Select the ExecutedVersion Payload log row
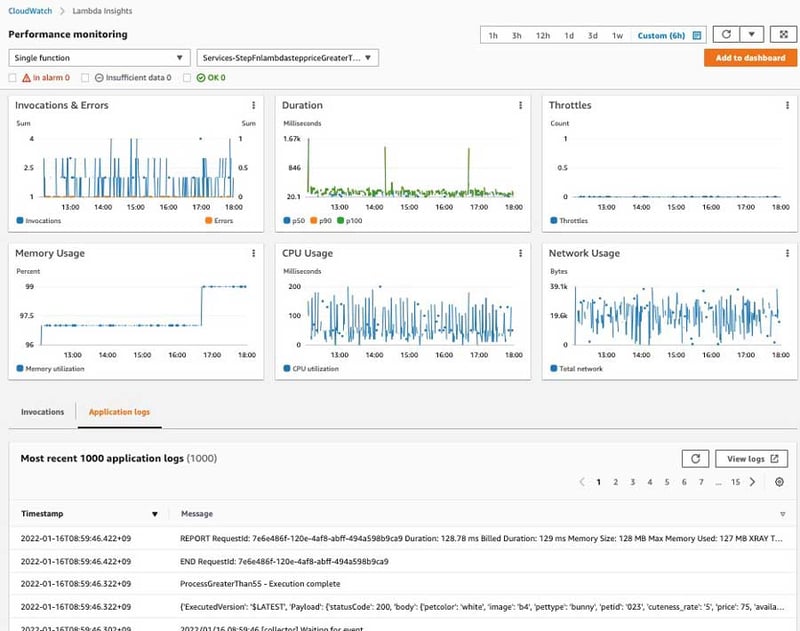This screenshot has height=631, width=800. click(403, 607)
